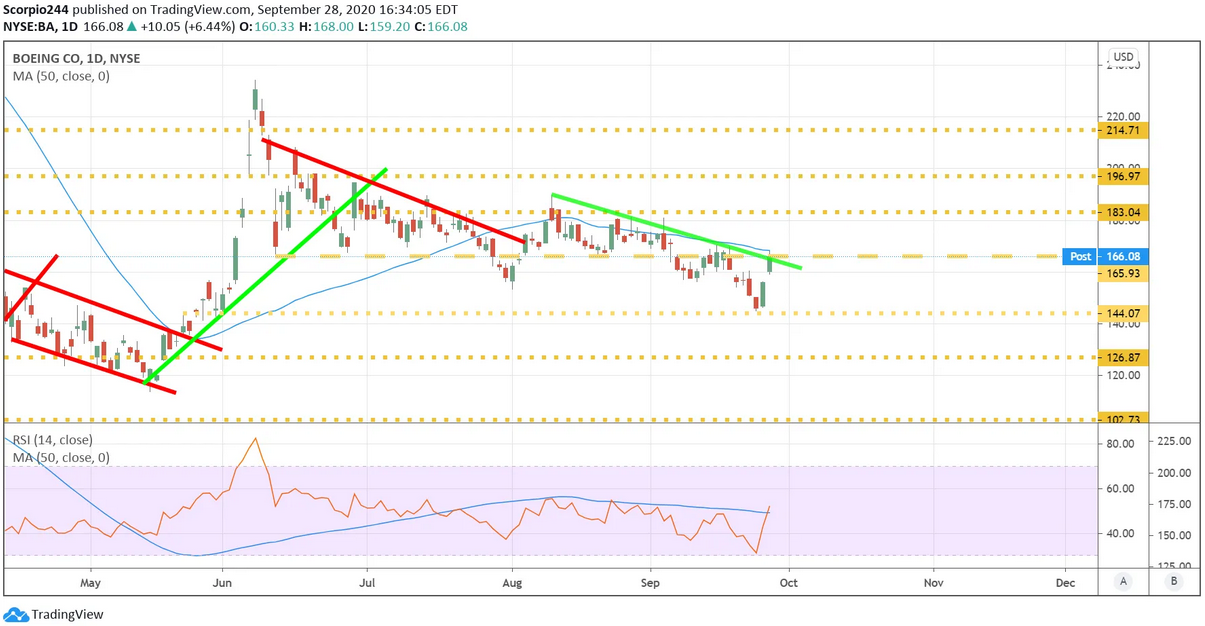
Task: Click the Jun label on the time axis
Action: point(222,581)
